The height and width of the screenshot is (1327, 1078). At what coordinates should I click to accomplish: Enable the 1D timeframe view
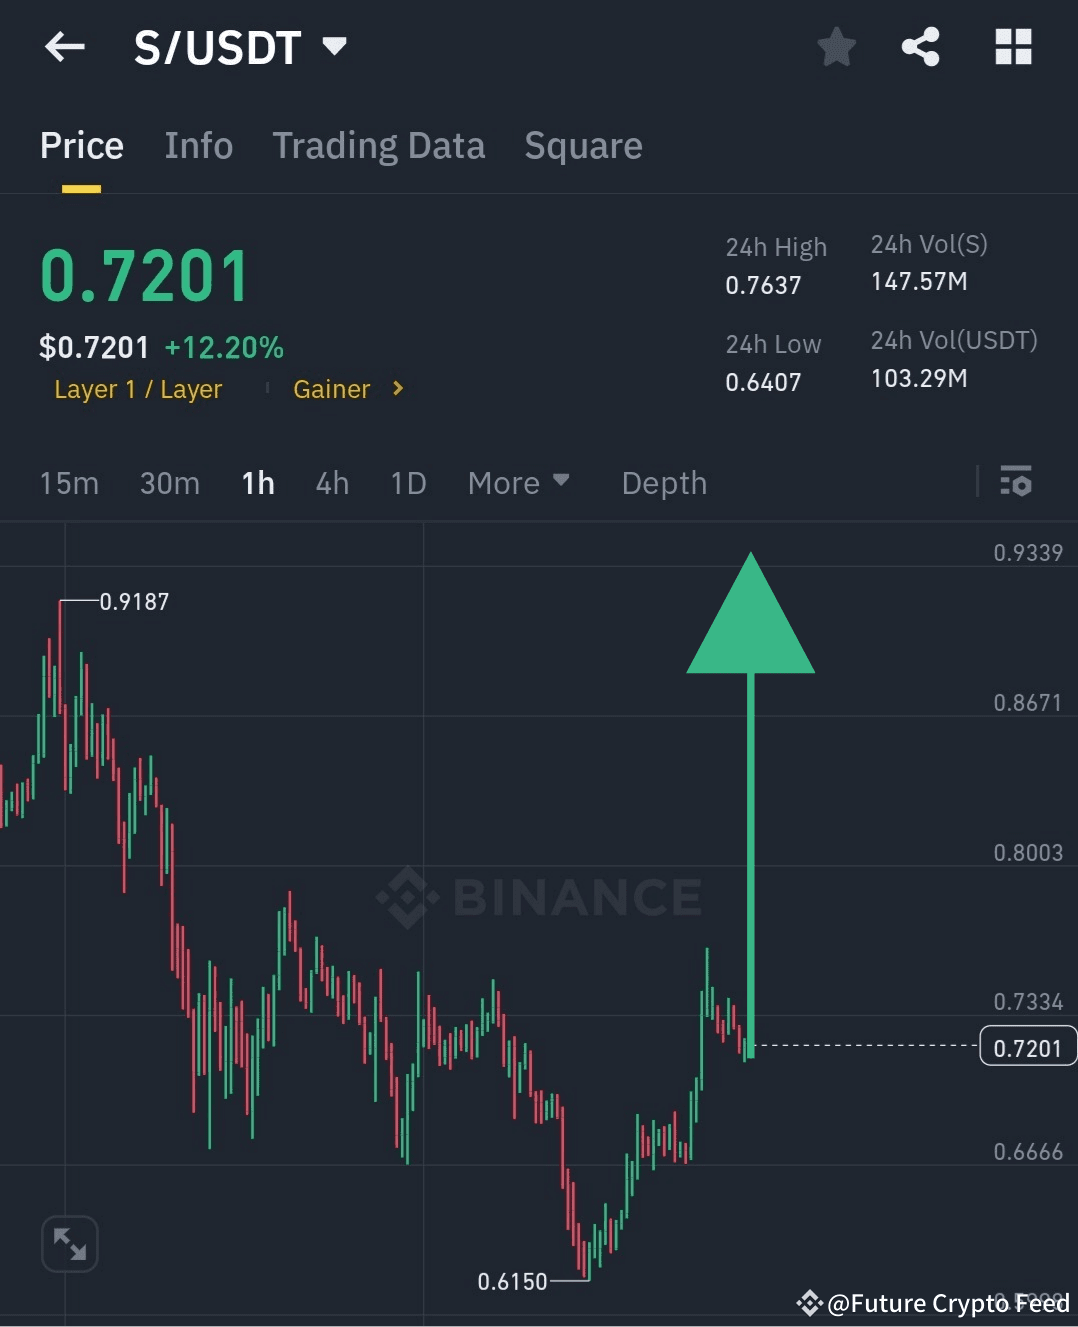click(x=407, y=483)
